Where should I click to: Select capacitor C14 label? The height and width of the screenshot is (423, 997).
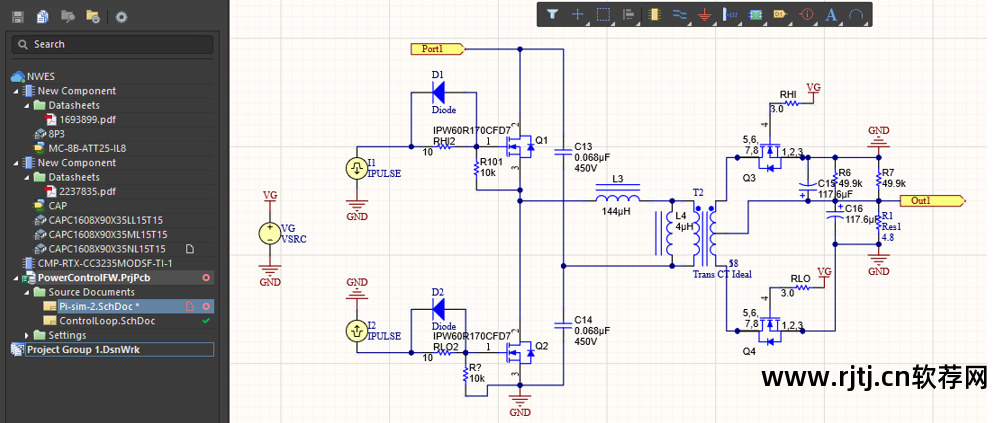click(x=586, y=319)
